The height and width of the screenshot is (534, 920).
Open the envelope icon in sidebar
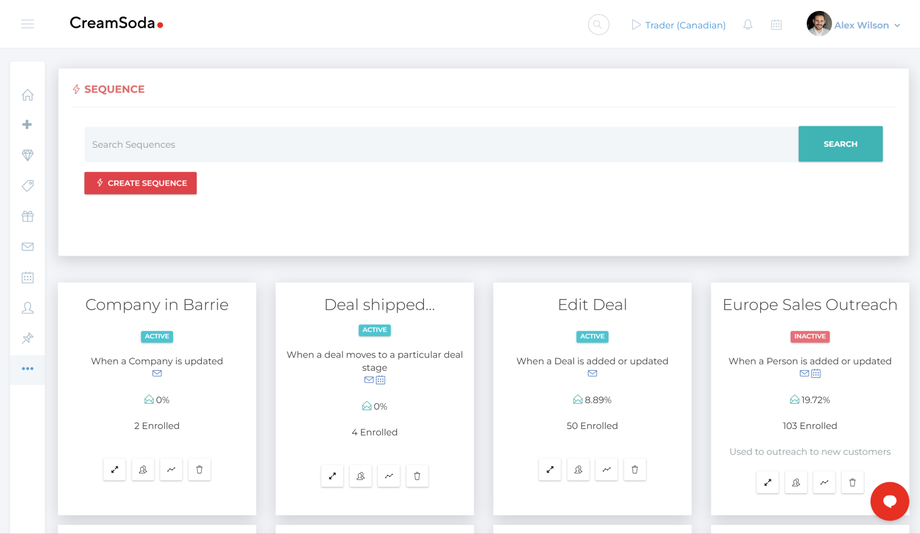tap(28, 247)
